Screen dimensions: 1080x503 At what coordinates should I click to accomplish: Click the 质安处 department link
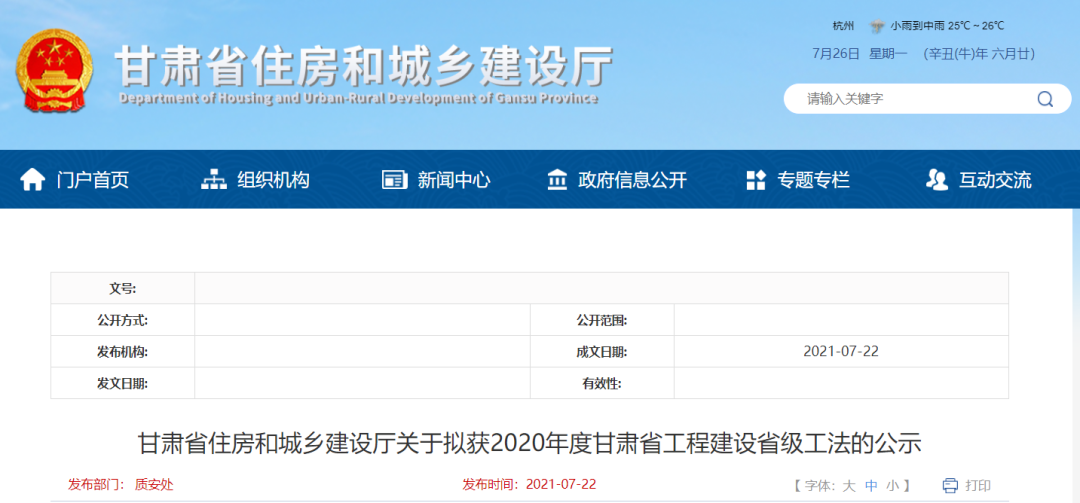coord(154,484)
